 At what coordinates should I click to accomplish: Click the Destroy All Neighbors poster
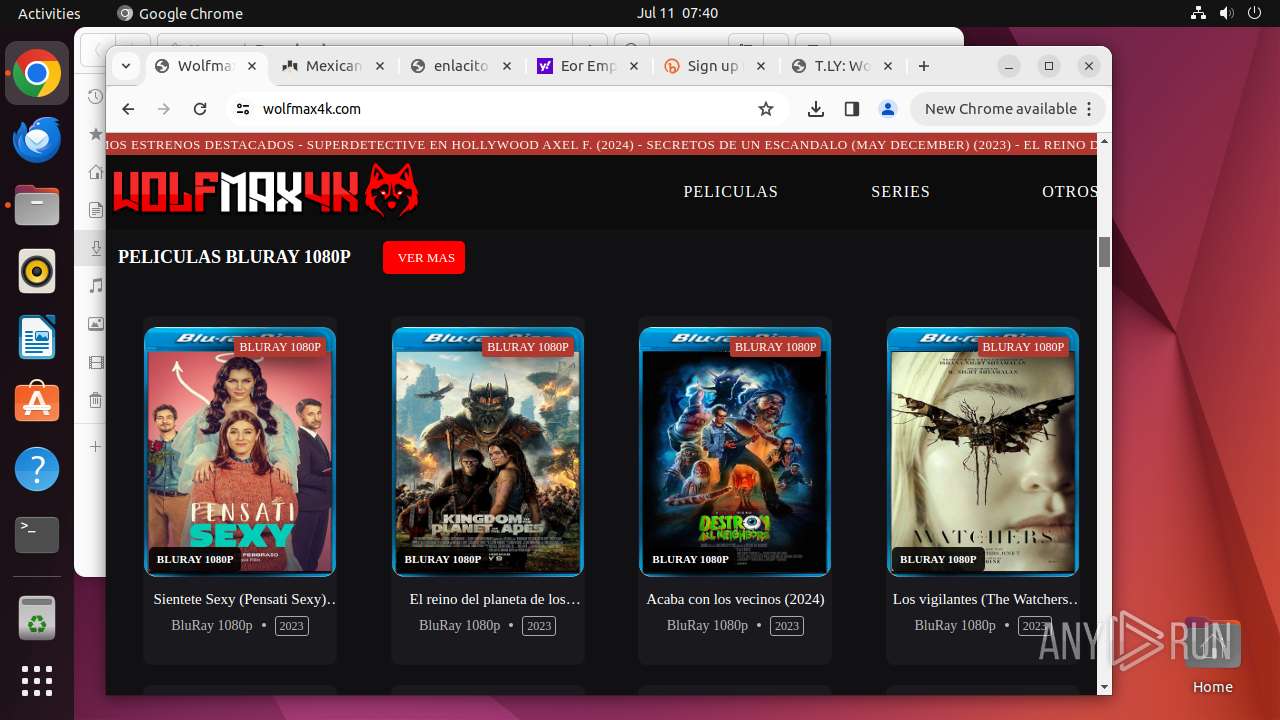[735, 452]
